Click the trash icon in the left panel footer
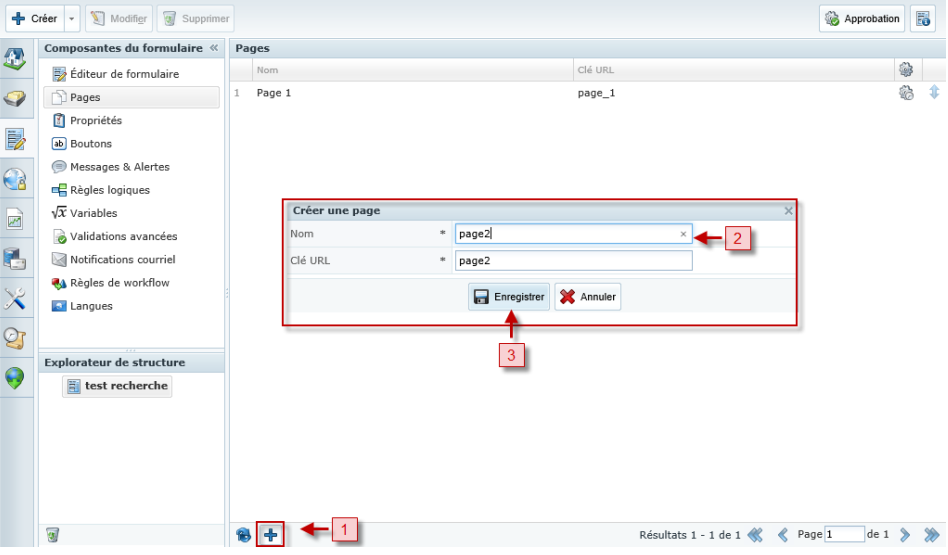The height and width of the screenshot is (555, 948). tap(53, 535)
